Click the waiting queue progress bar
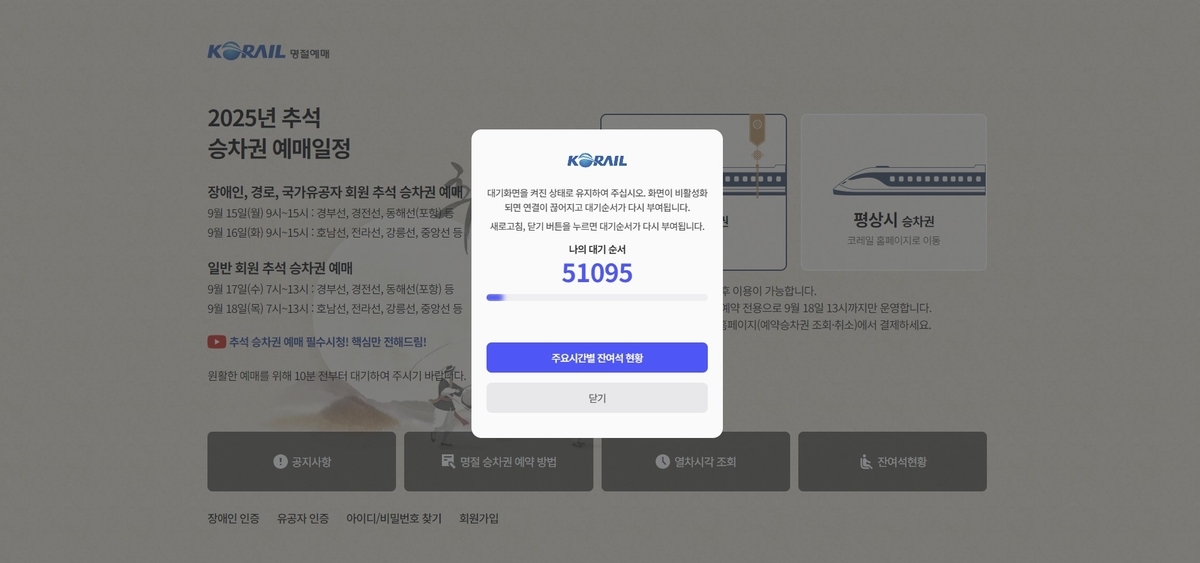 [597, 297]
